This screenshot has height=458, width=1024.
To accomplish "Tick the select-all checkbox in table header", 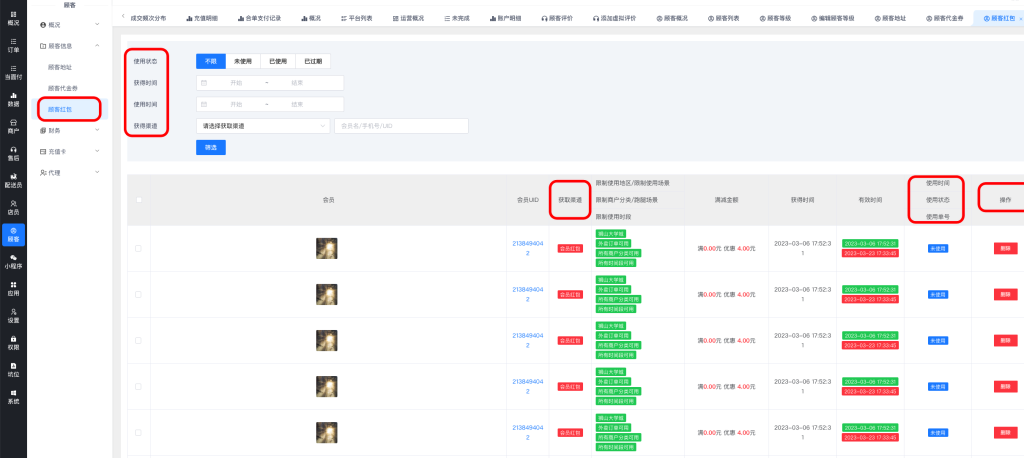I will point(138,200).
